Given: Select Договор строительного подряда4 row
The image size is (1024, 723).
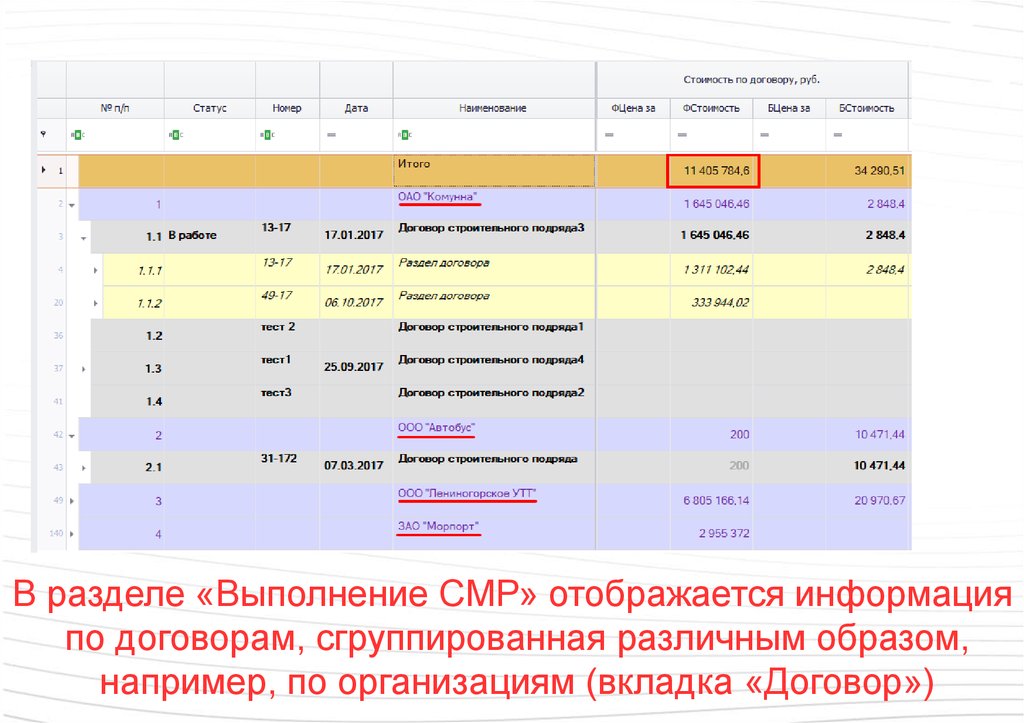Looking at the screenshot, I should click(490, 360).
